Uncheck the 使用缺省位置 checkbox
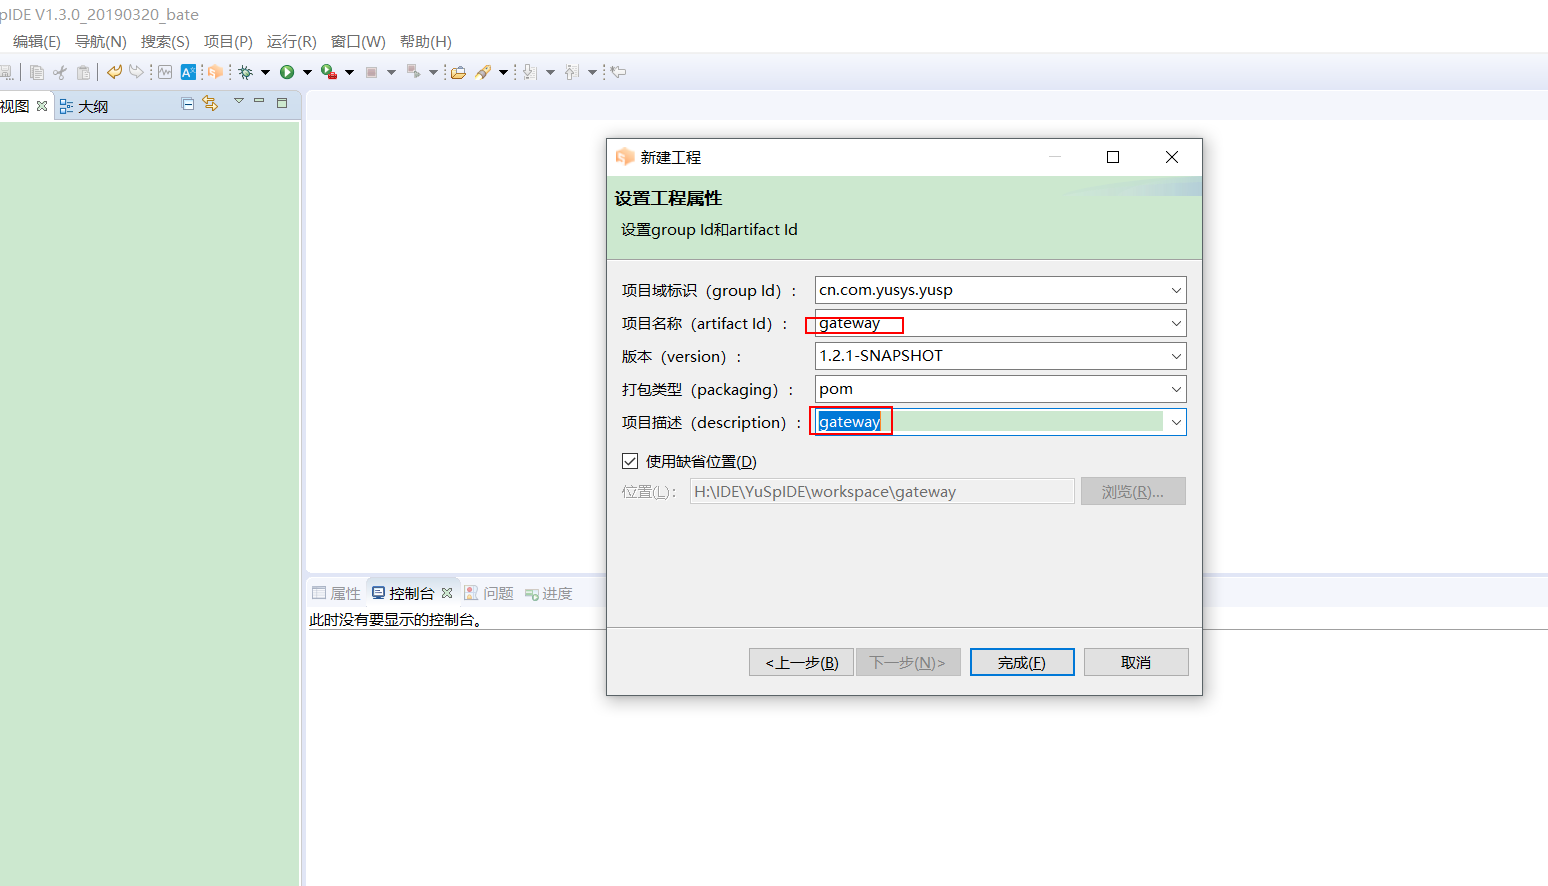Image resolution: width=1548 pixels, height=886 pixels. 630,461
